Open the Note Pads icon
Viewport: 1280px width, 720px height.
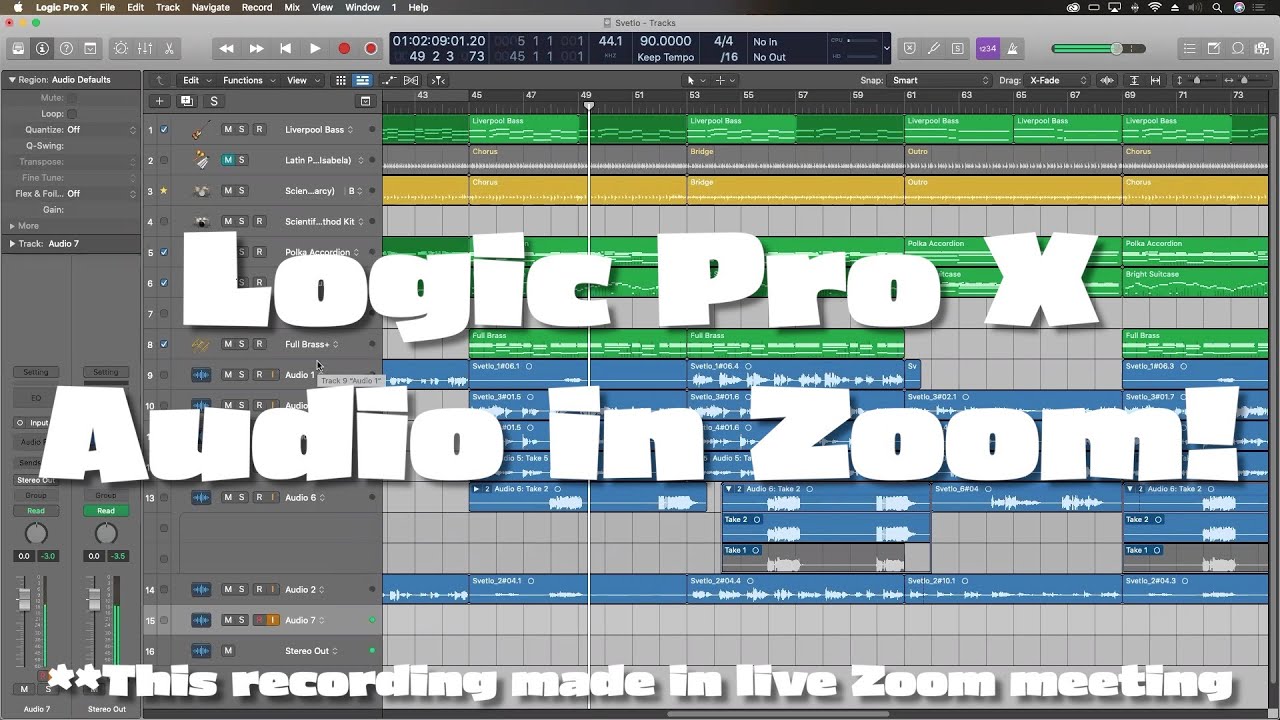[x=1214, y=48]
